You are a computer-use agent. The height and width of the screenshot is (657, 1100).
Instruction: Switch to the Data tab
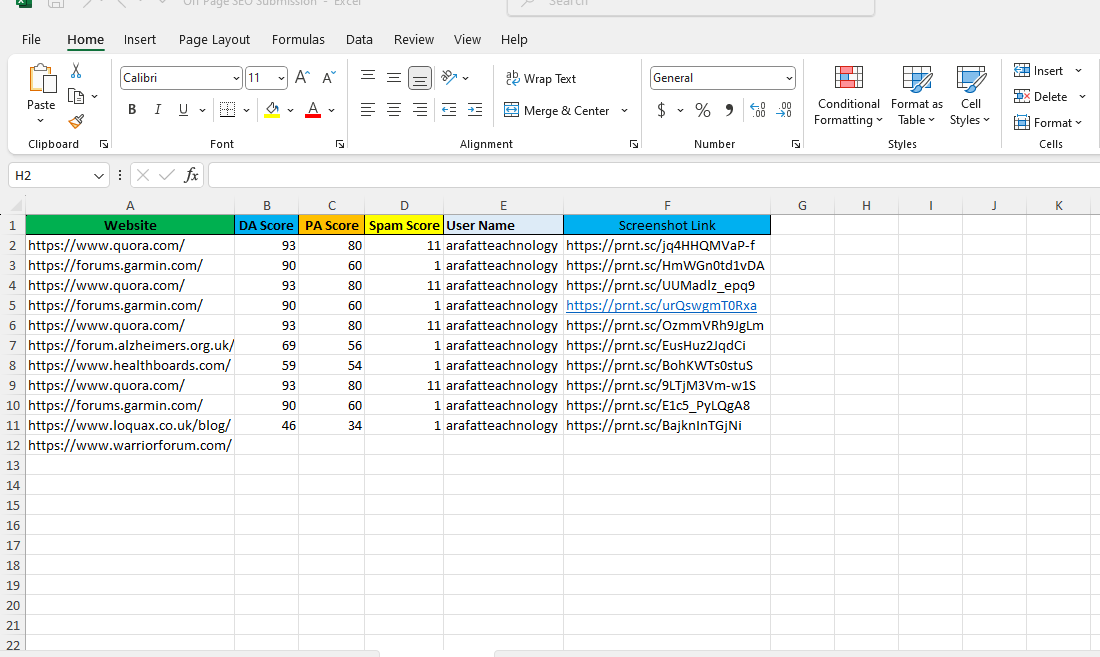click(359, 39)
